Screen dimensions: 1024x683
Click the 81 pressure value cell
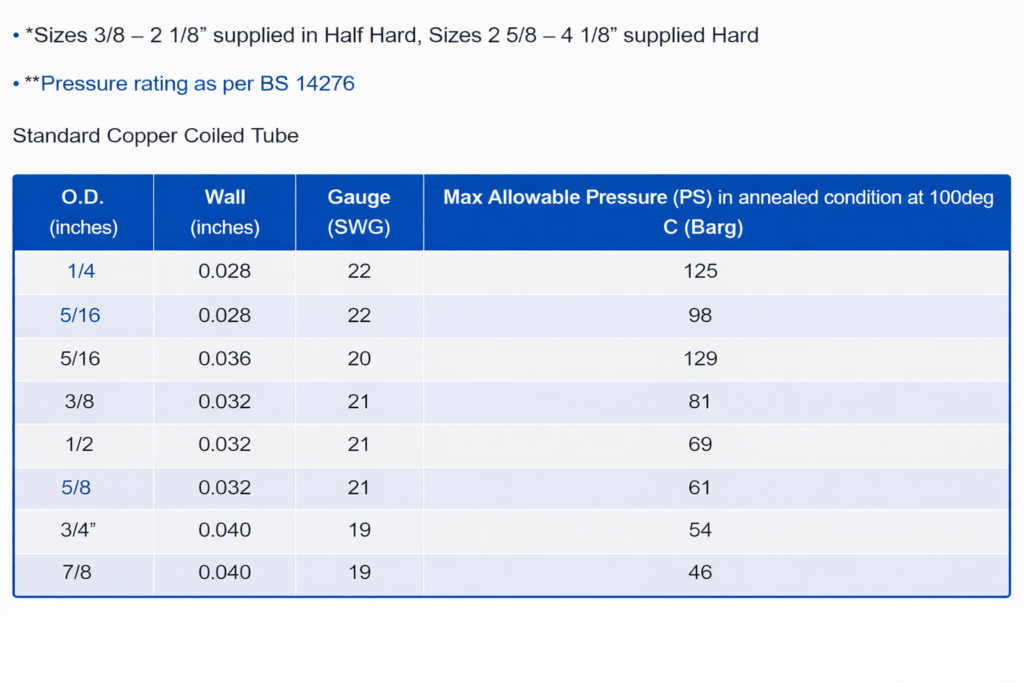701,402
